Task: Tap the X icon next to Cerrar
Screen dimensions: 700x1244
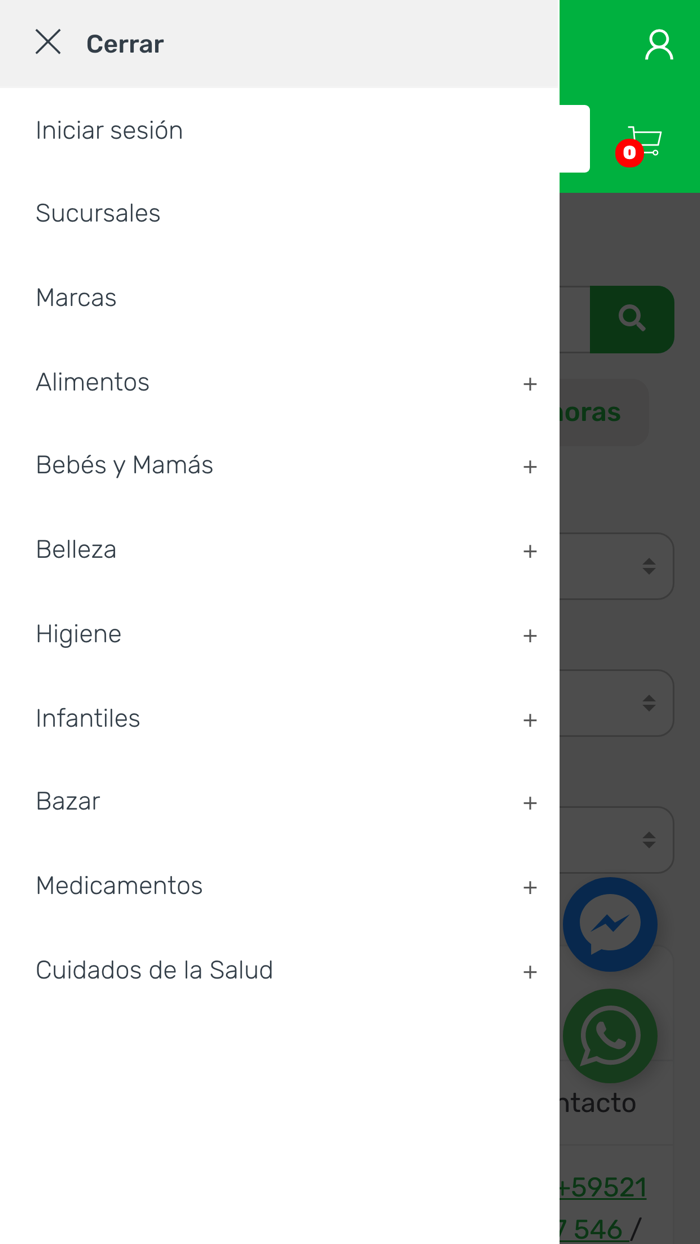Action: pyautogui.click(x=48, y=43)
